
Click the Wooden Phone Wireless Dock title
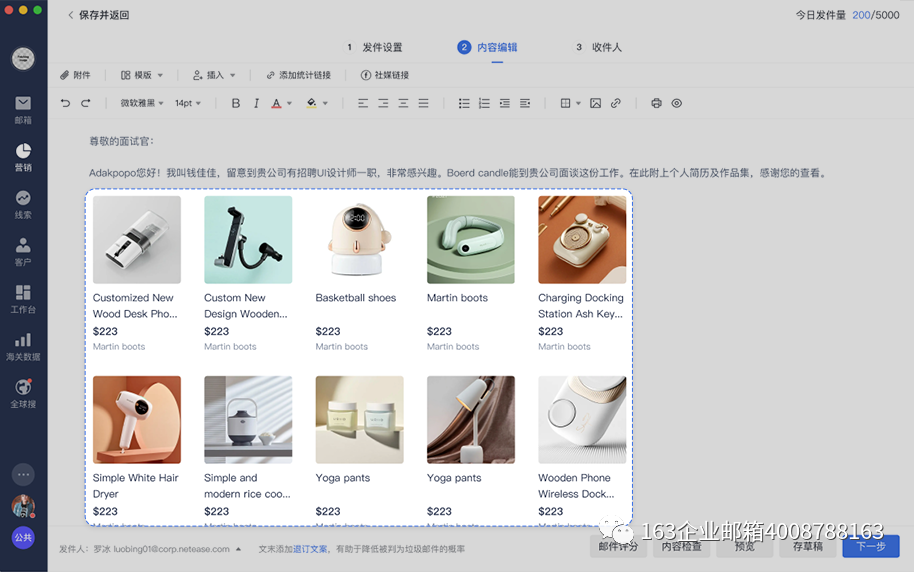[x=576, y=486]
